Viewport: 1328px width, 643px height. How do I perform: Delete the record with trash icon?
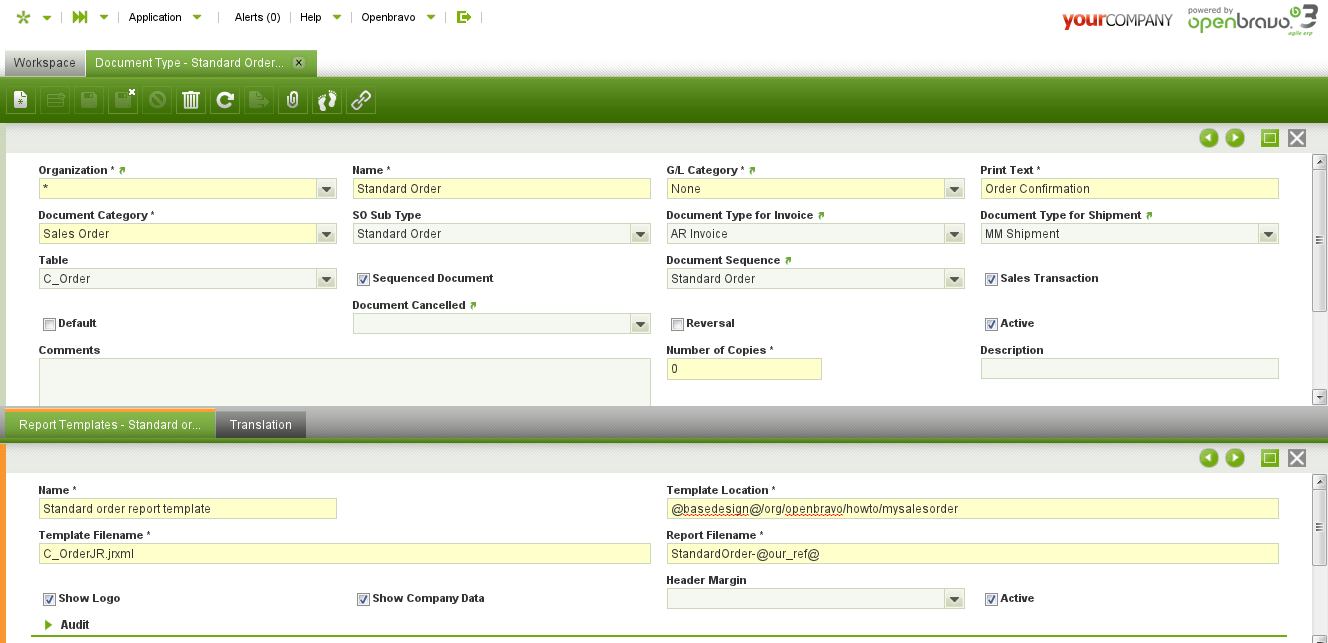click(191, 100)
